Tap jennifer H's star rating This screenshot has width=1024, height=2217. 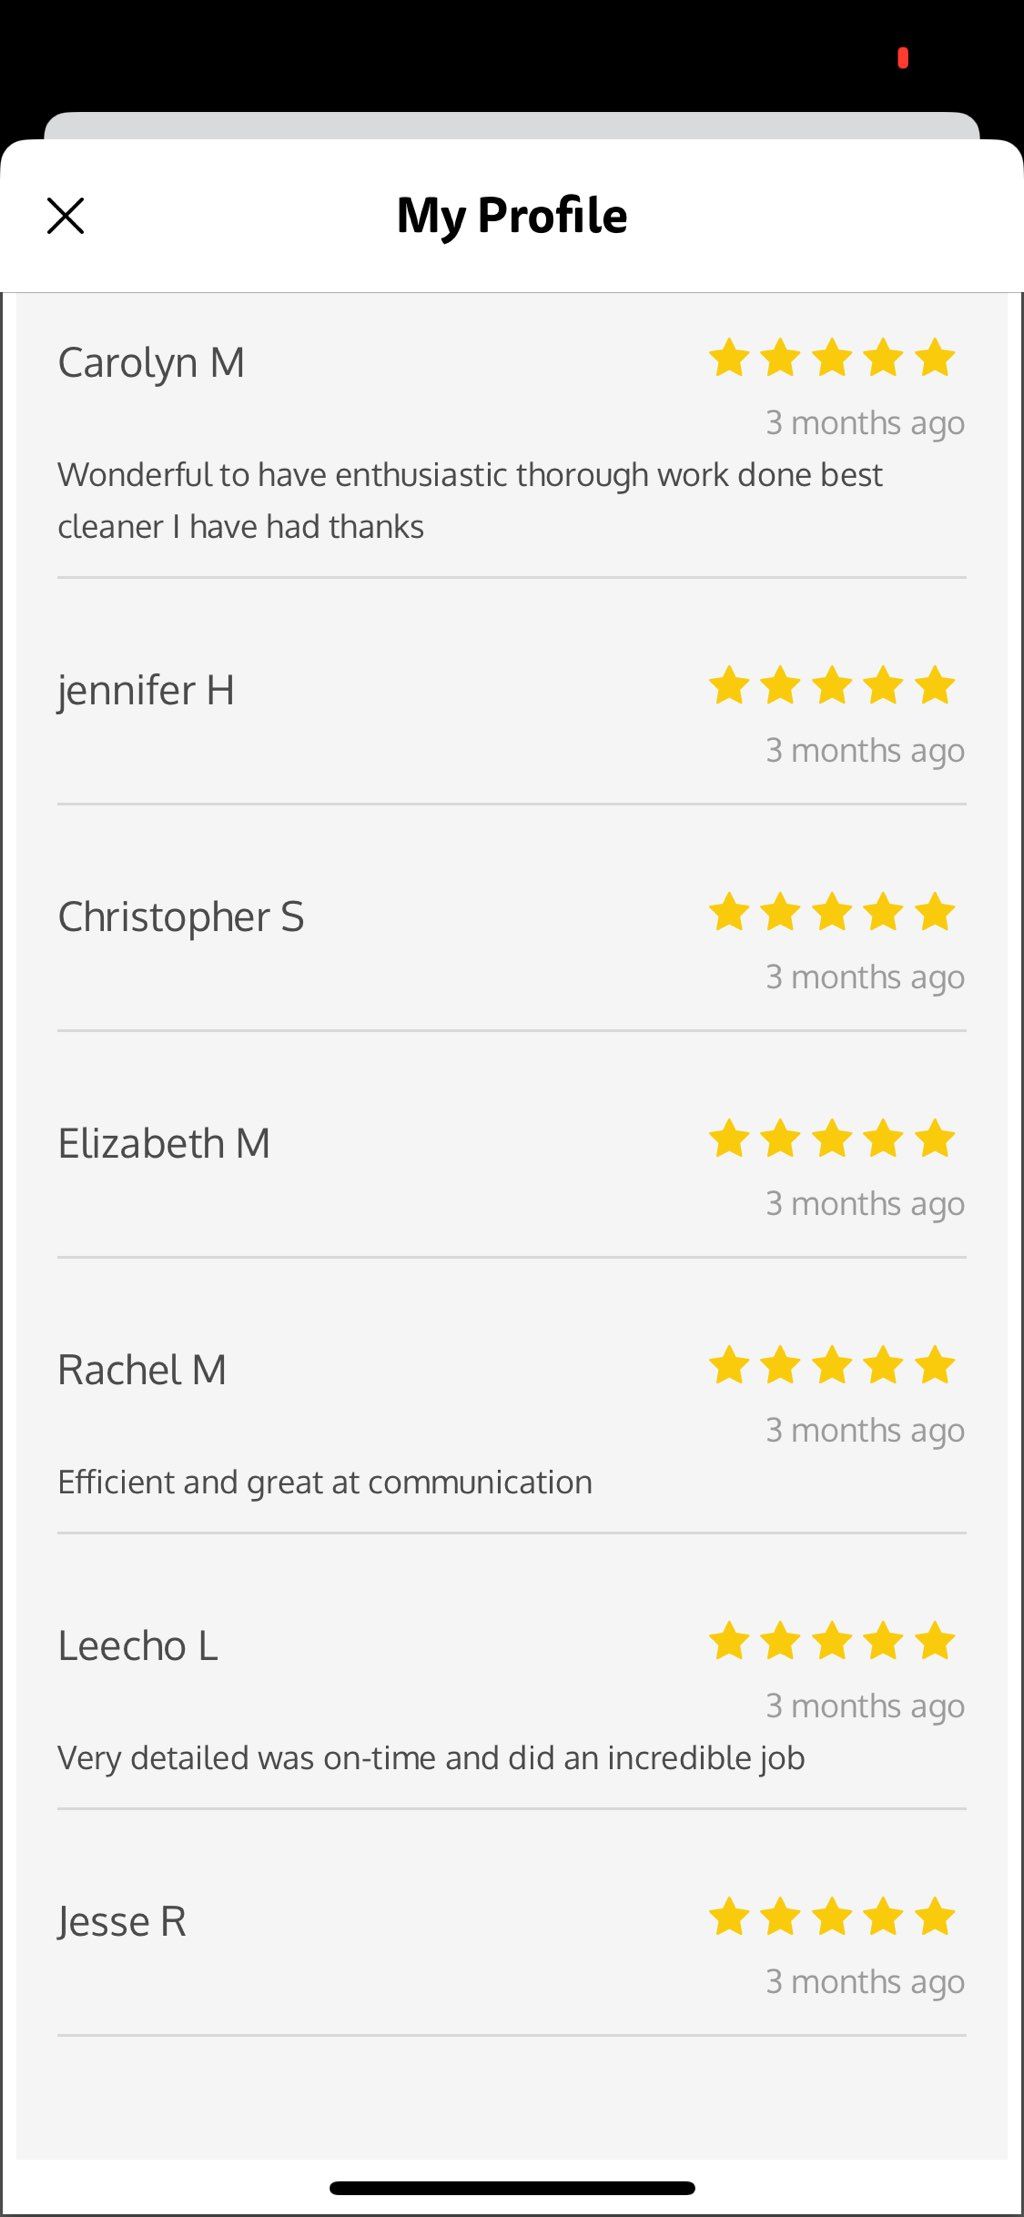(832, 686)
